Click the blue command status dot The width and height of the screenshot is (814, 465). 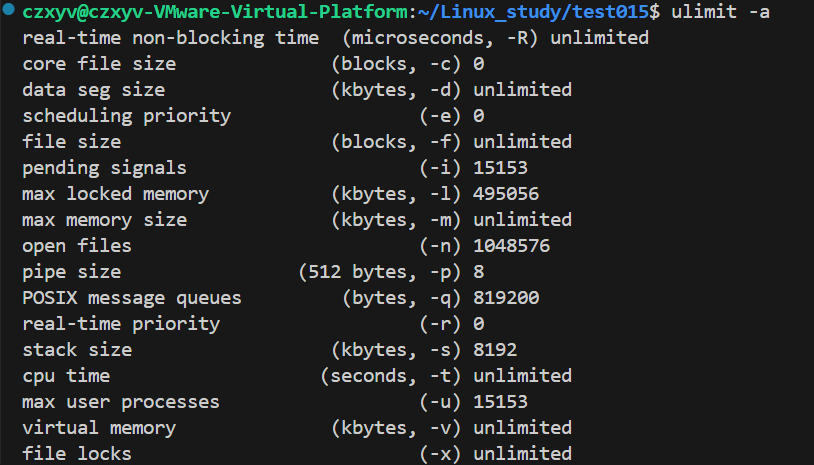click(x=8, y=9)
